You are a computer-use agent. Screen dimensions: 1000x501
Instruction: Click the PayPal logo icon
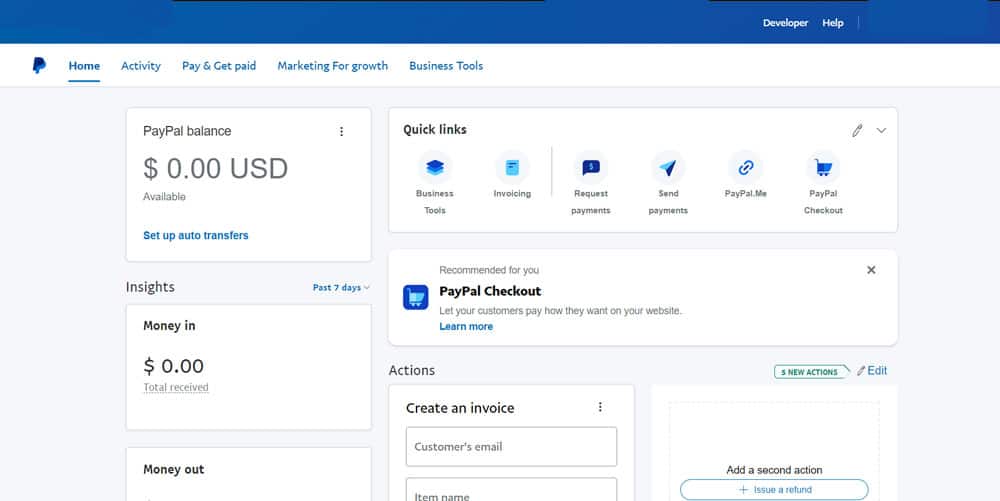[x=39, y=66]
